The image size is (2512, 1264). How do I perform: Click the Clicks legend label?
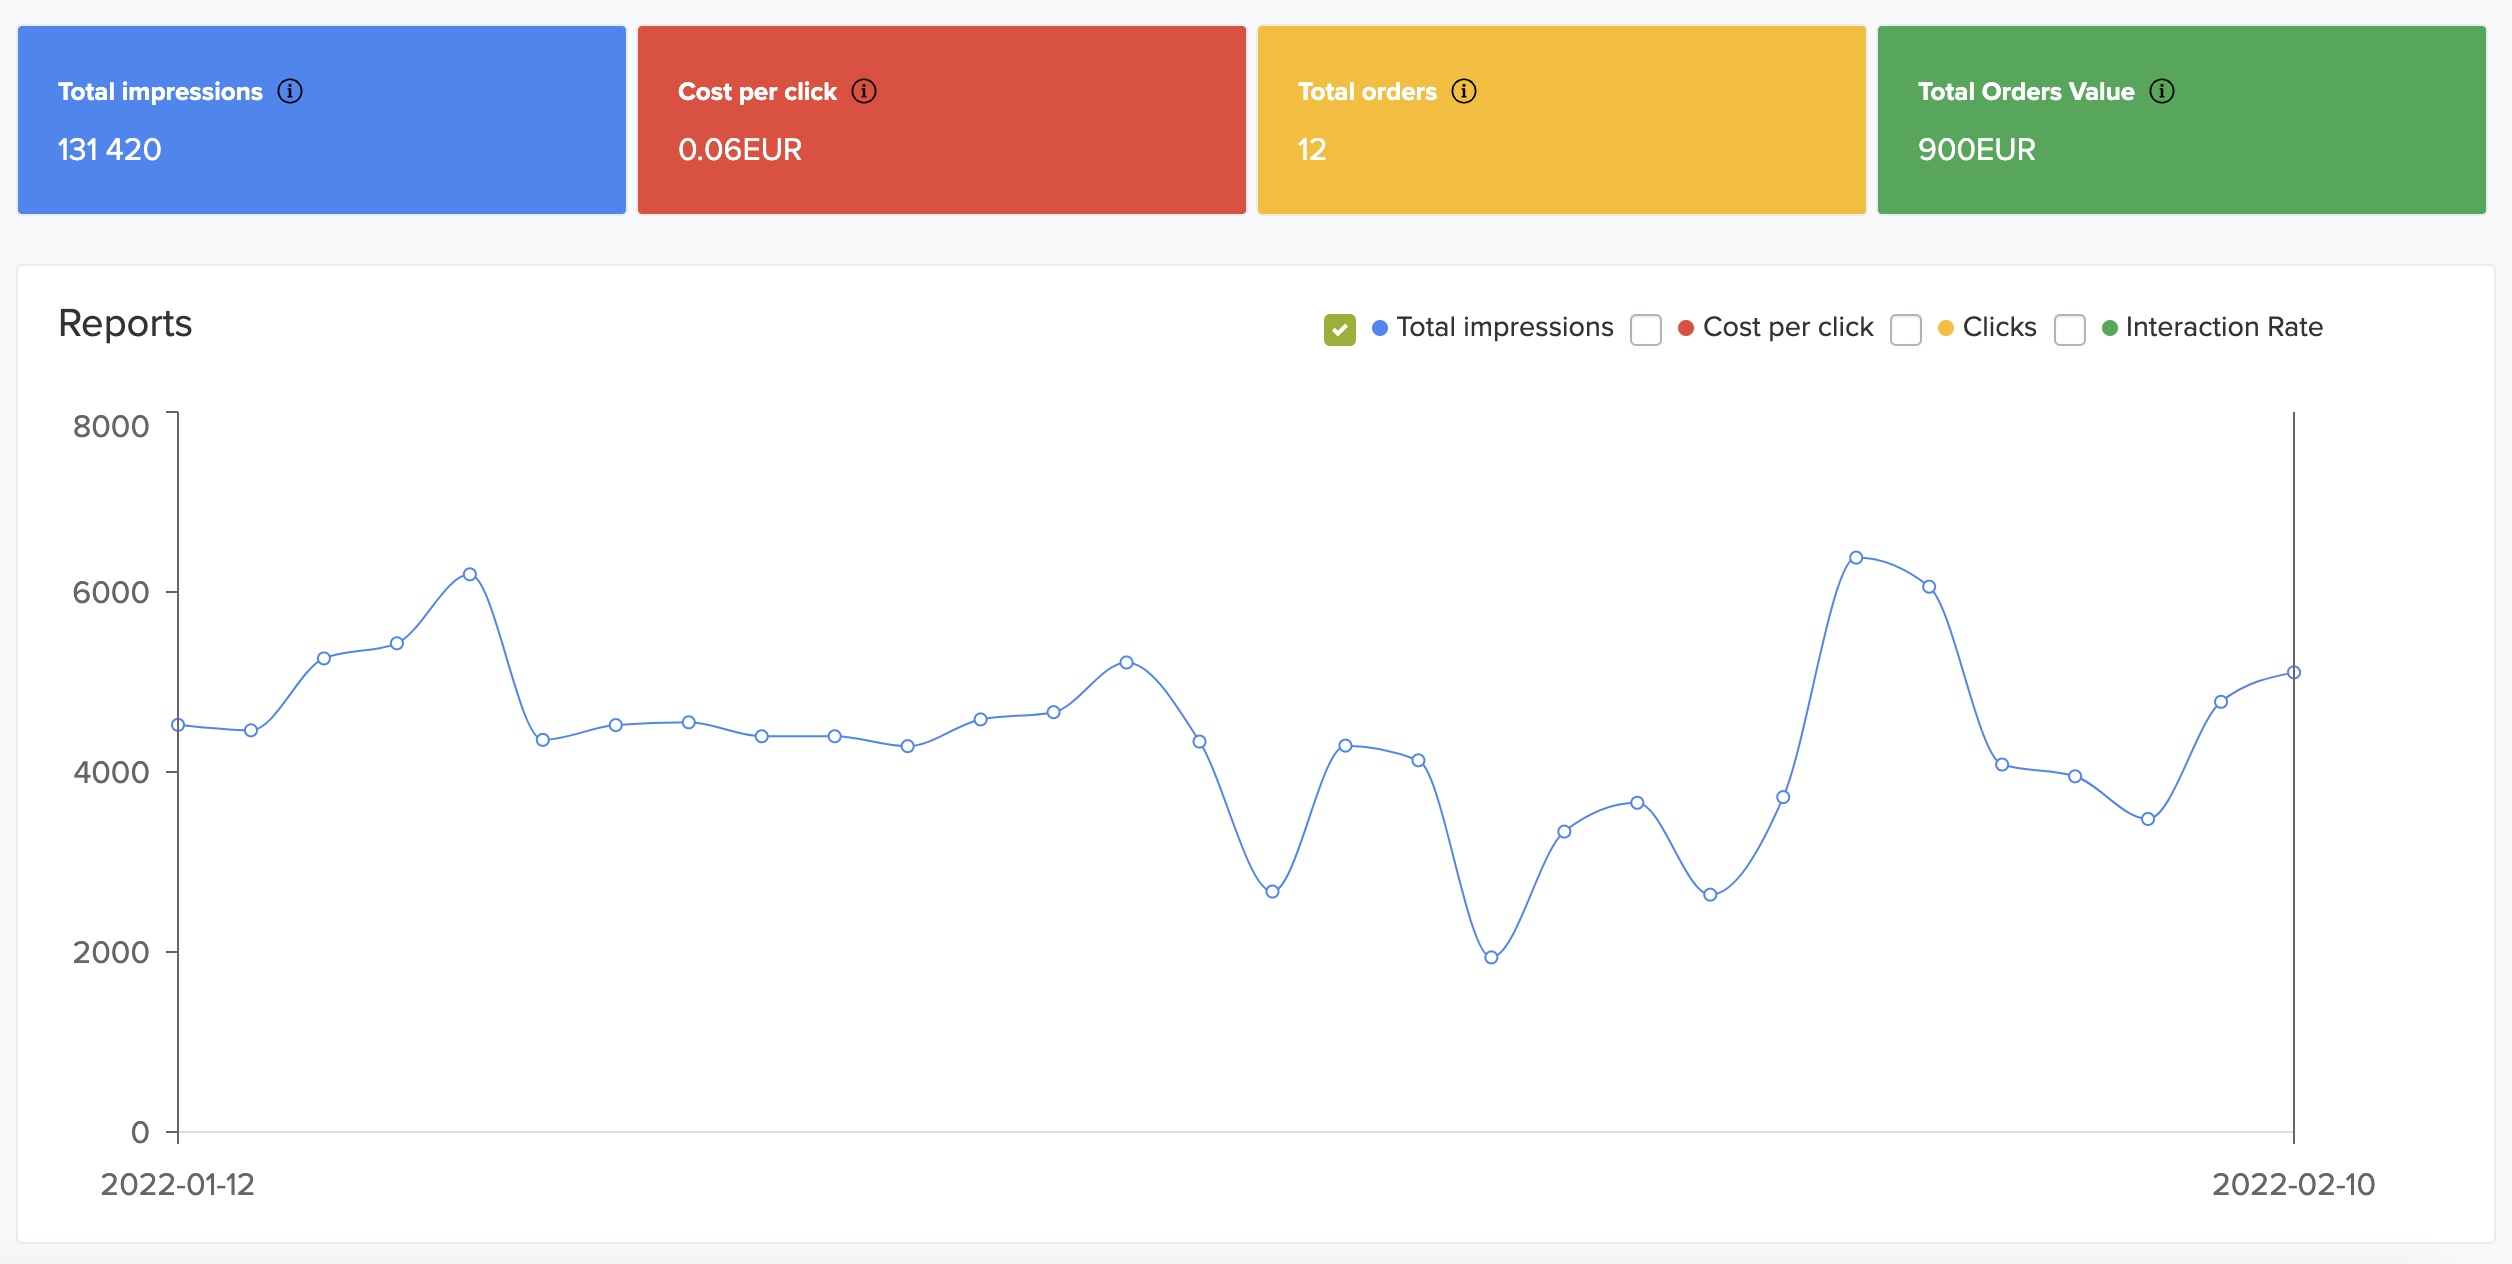pyautogui.click(x=1999, y=327)
